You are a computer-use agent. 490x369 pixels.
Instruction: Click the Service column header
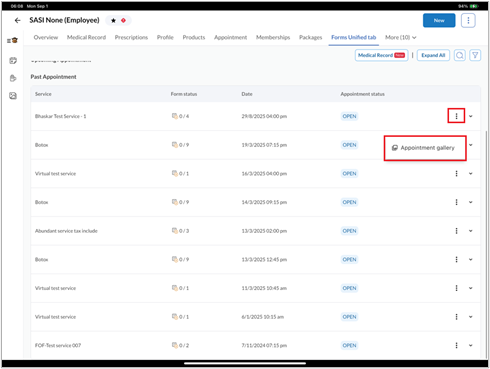click(43, 94)
